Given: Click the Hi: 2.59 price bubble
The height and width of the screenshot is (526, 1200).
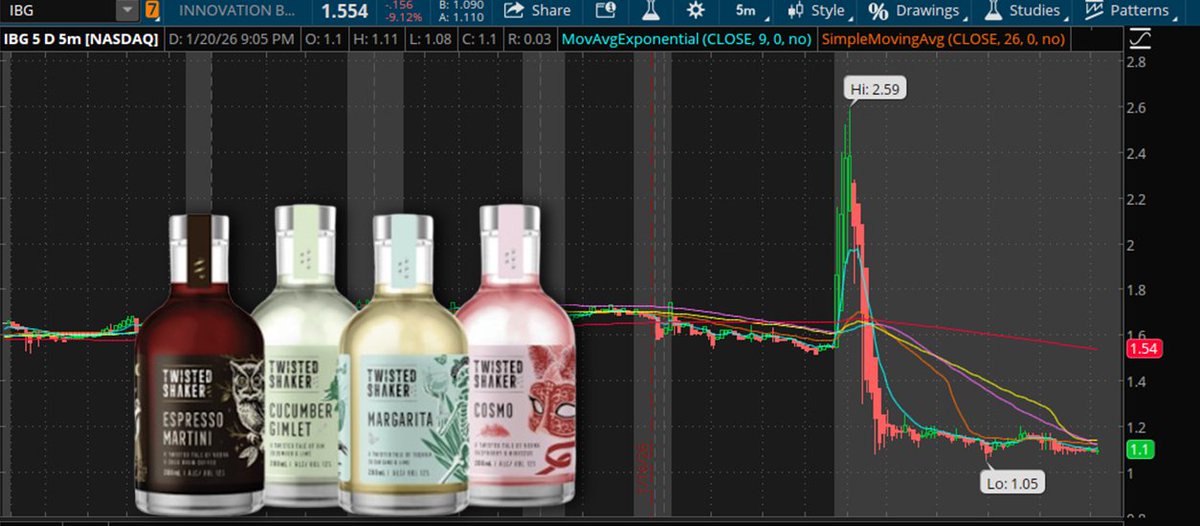Looking at the screenshot, I should tap(876, 89).
